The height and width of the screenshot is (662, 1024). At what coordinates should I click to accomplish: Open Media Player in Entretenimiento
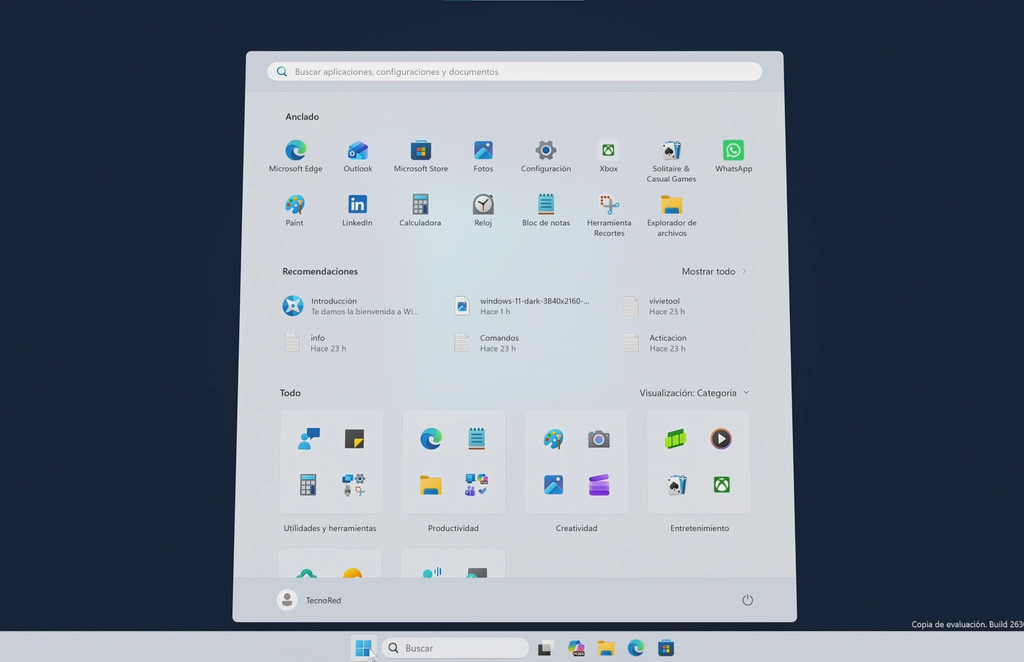pos(721,439)
